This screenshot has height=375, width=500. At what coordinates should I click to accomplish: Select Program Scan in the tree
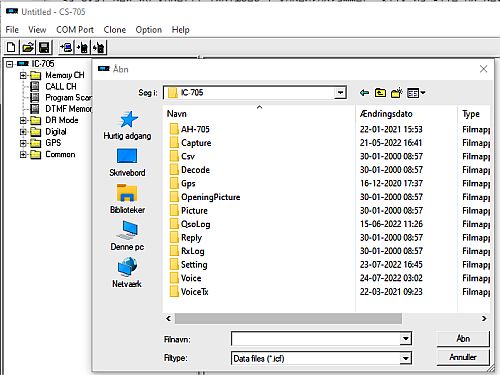coord(68,98)
